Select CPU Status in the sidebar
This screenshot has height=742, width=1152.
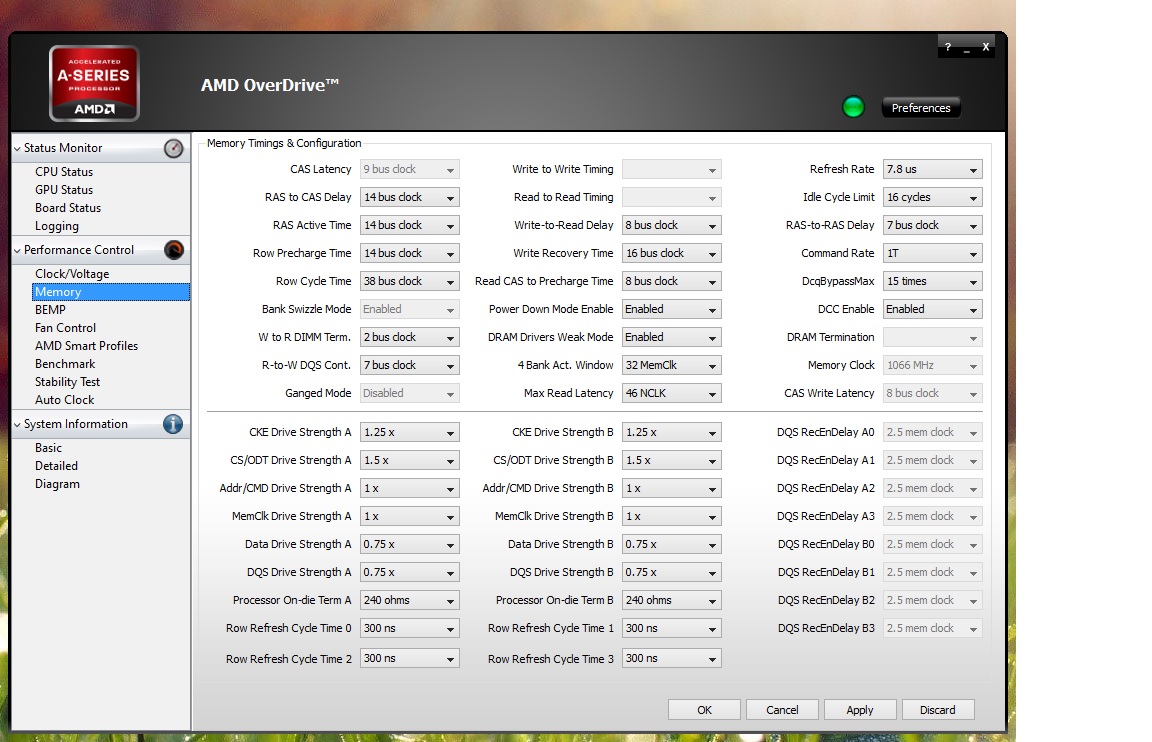[64, 172]
